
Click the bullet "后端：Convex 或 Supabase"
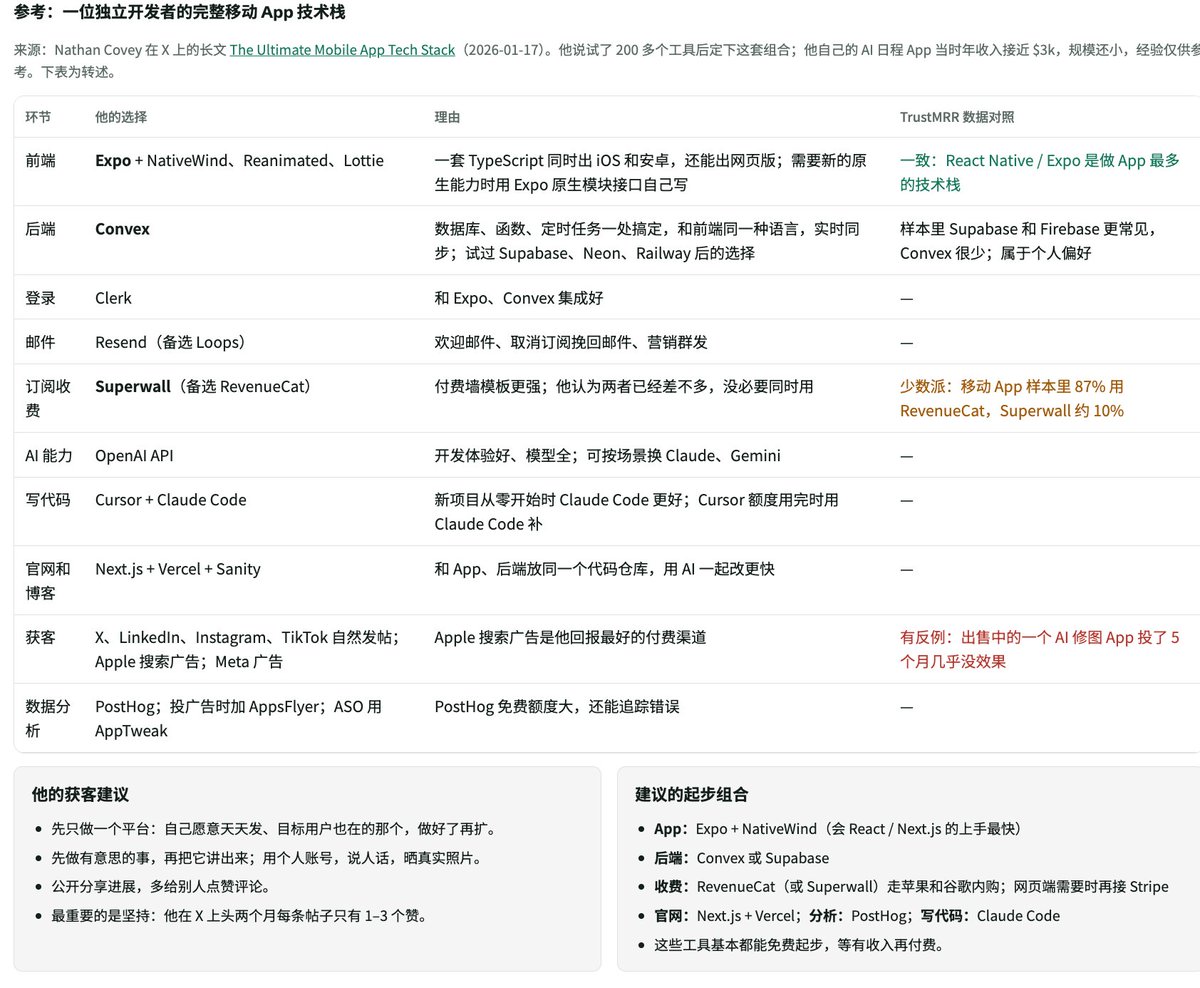coord(741,858)
